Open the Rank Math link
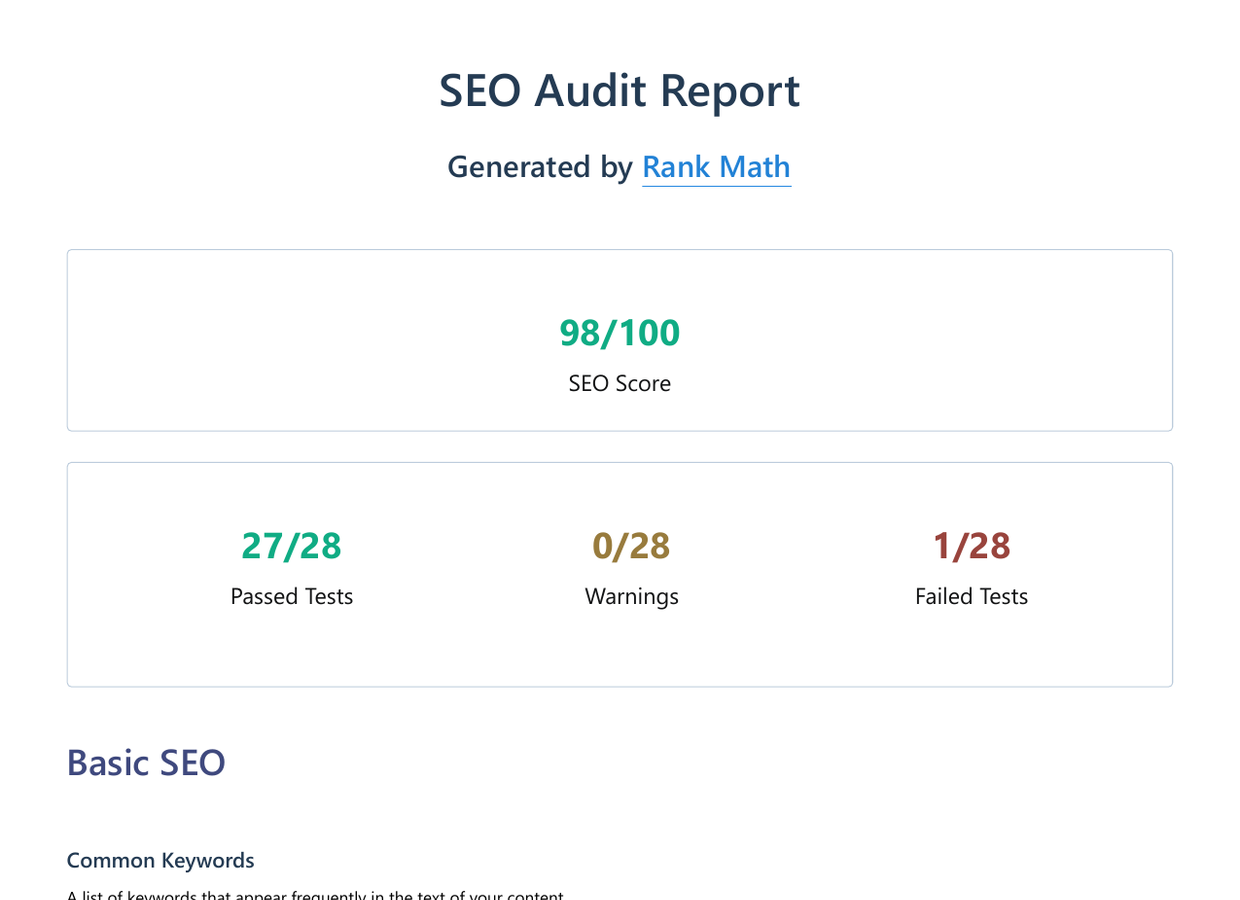This screenshot has height=900, width=1240. coord(716,167)
